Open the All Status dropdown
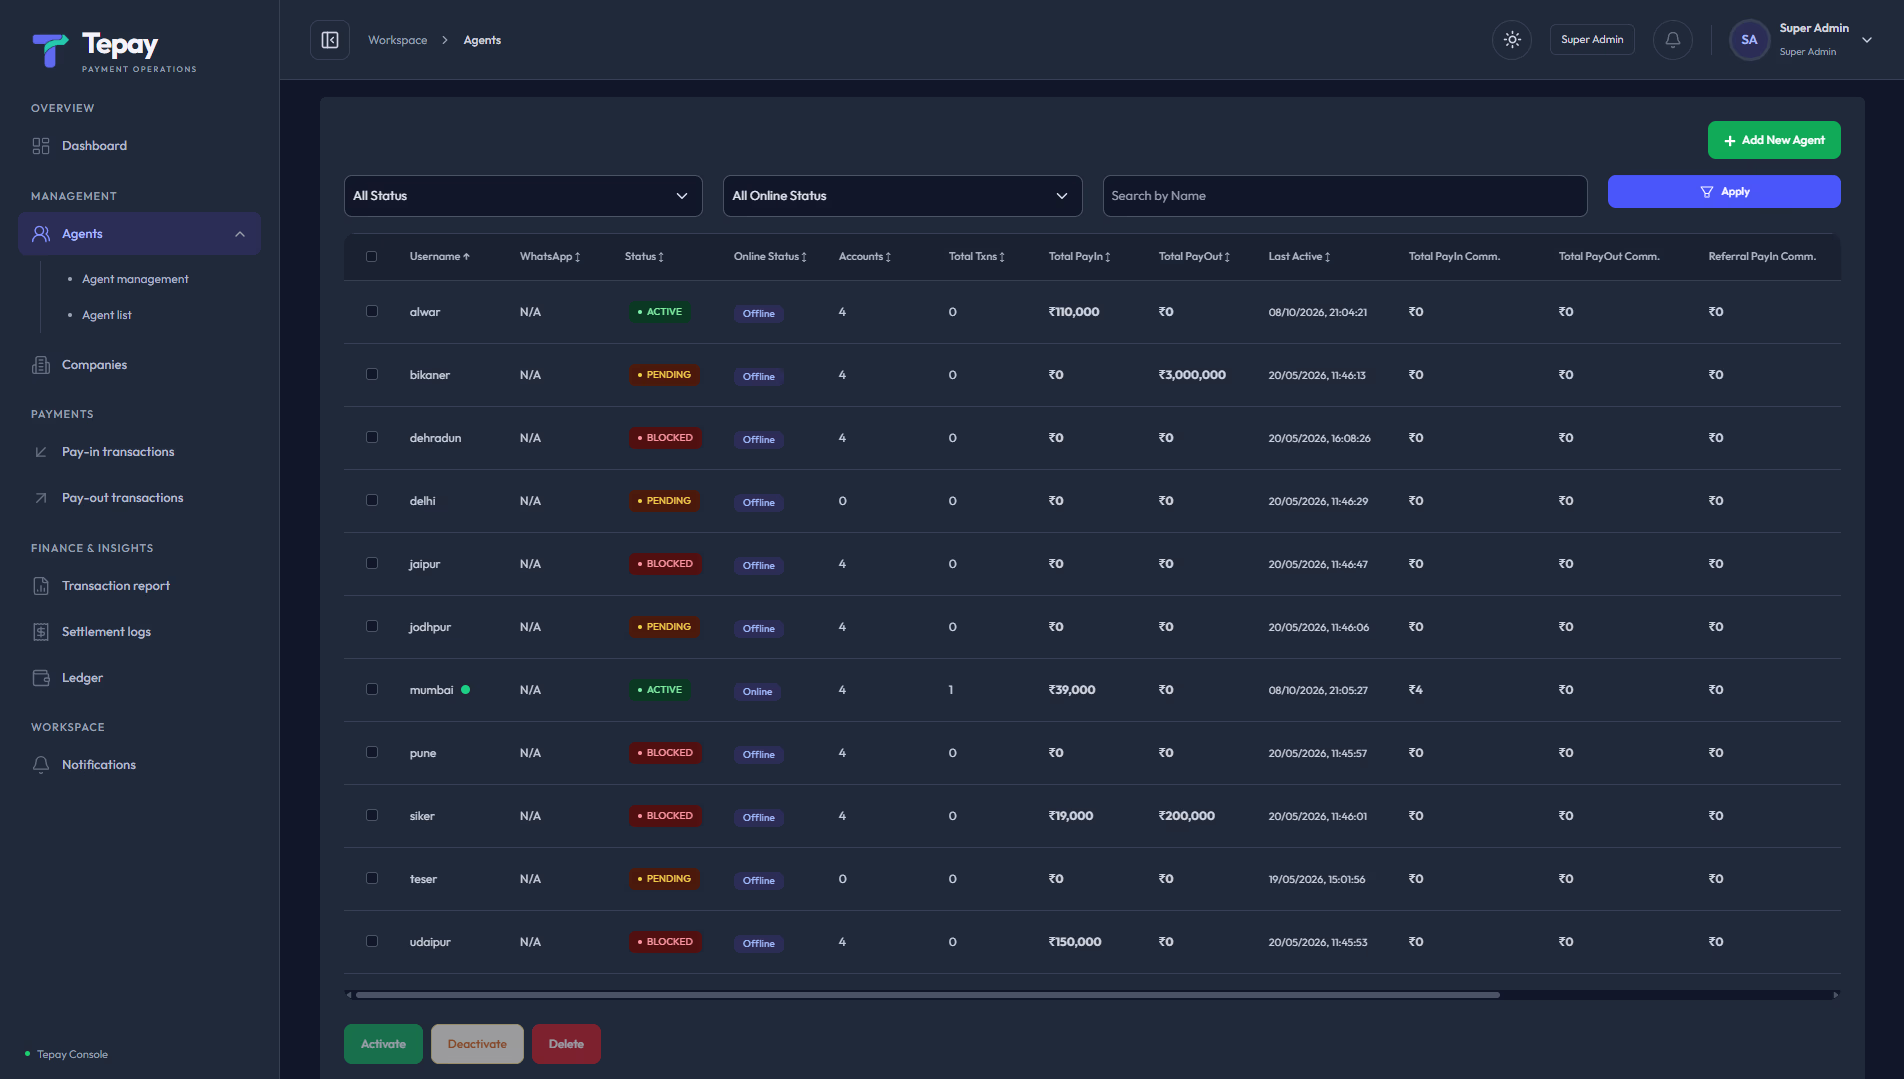This screenshot has height=1079, width=1904. point(523,196)
